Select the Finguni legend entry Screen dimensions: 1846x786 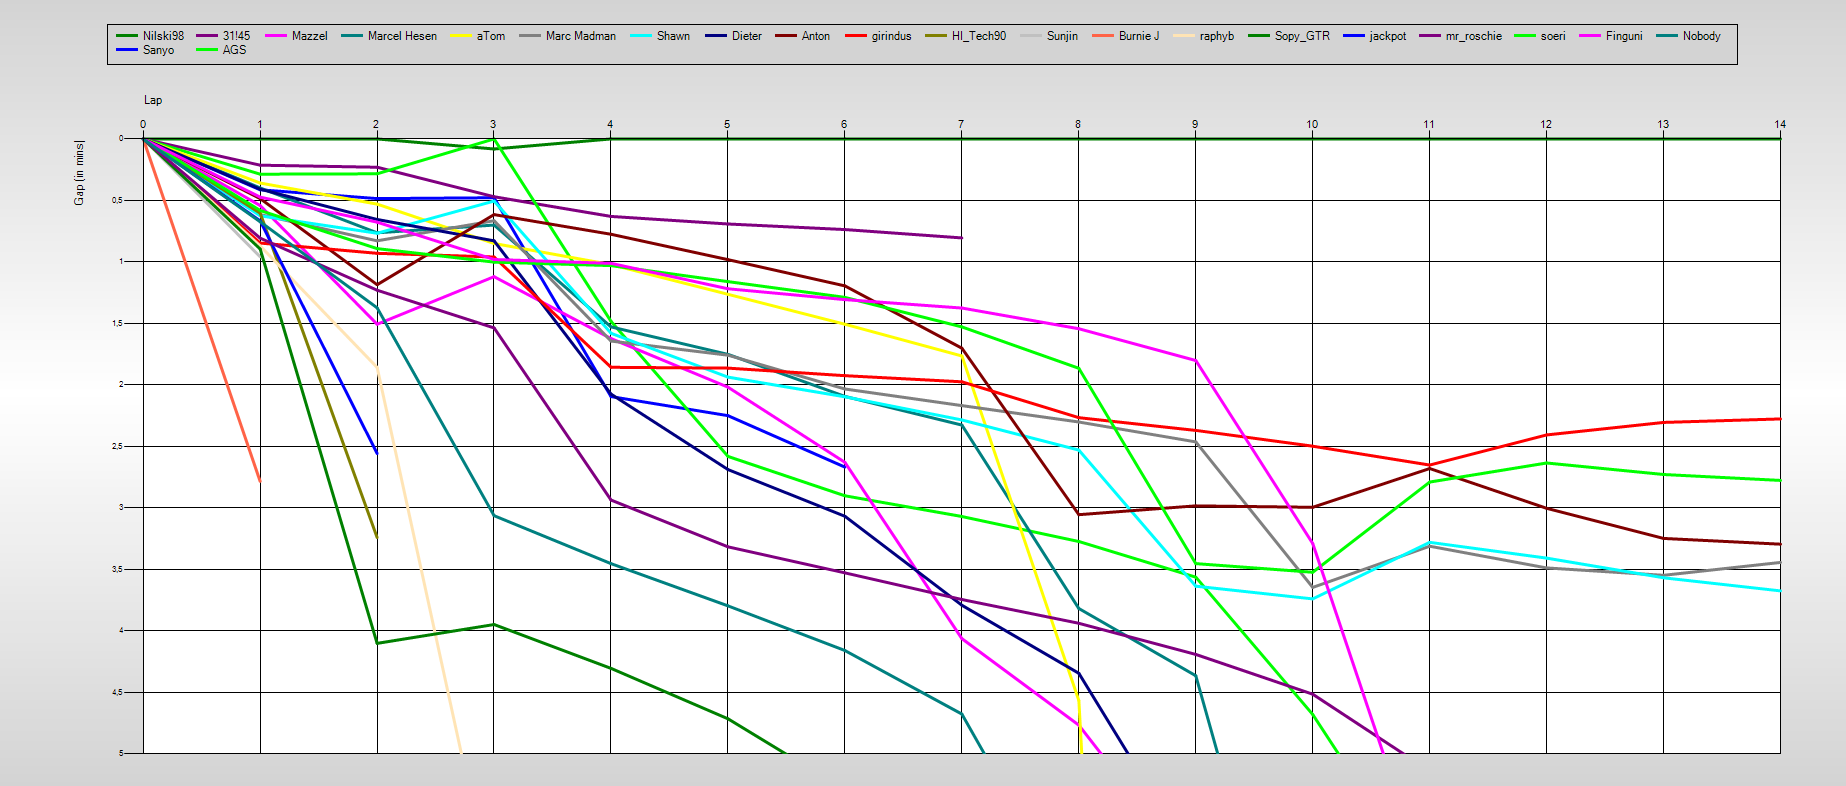[1623, 36]
